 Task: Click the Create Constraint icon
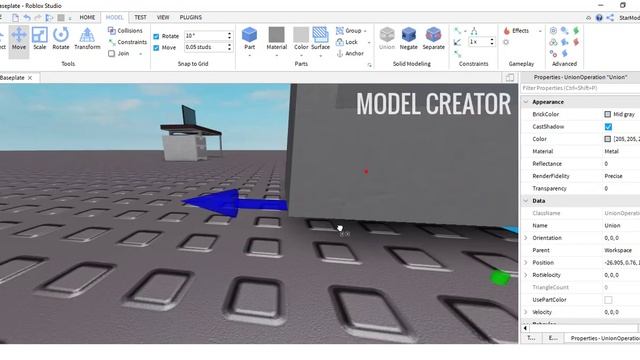click(458, 31)
